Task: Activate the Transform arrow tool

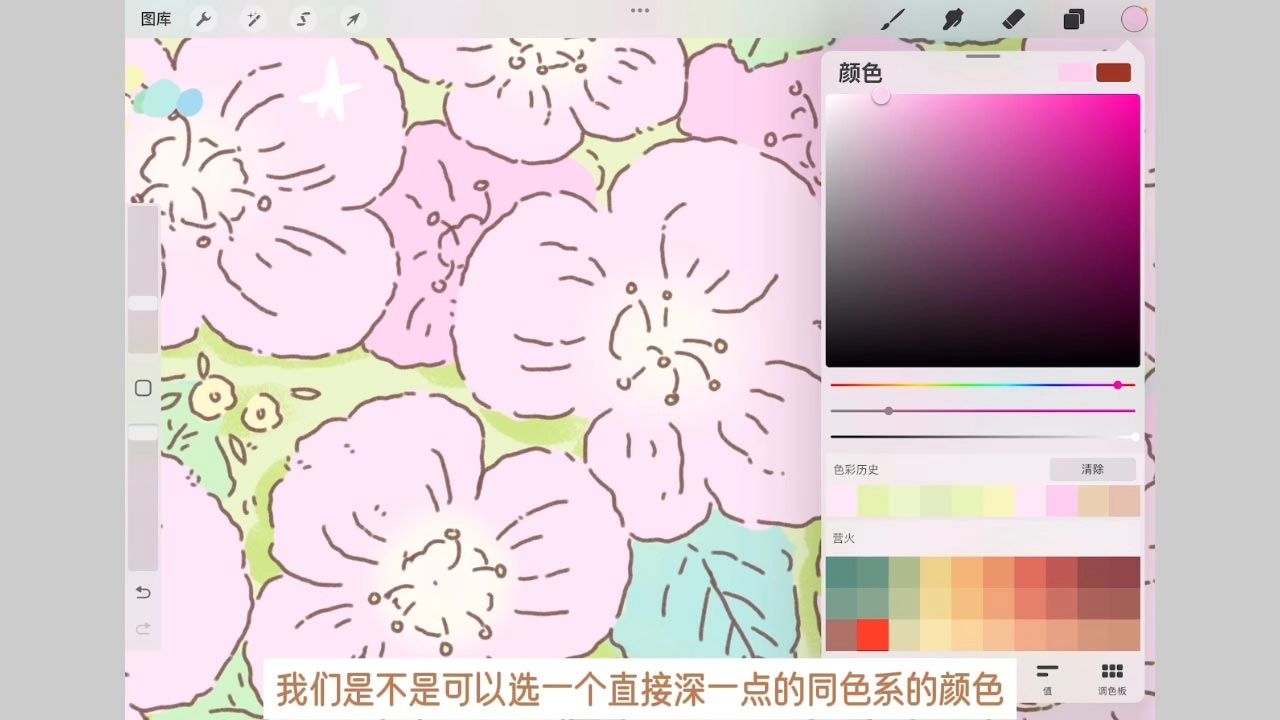Action: pyautogui.click(x=353, y=19)
